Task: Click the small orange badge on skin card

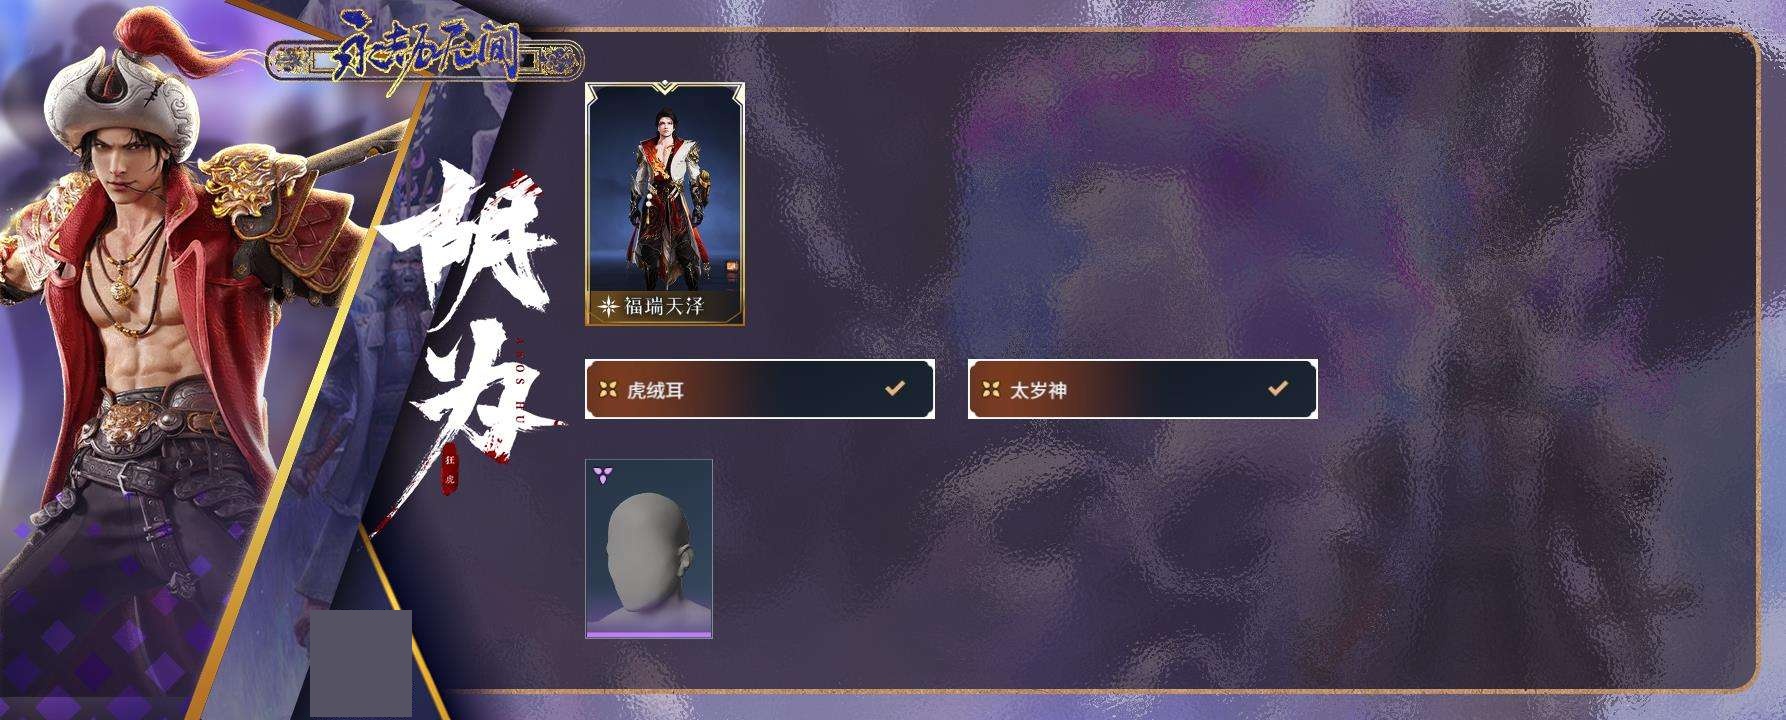Action: point(731,266)
